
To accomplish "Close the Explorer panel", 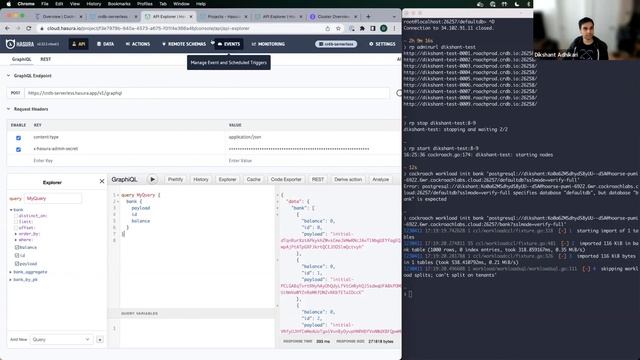I will tap(102, 181).
